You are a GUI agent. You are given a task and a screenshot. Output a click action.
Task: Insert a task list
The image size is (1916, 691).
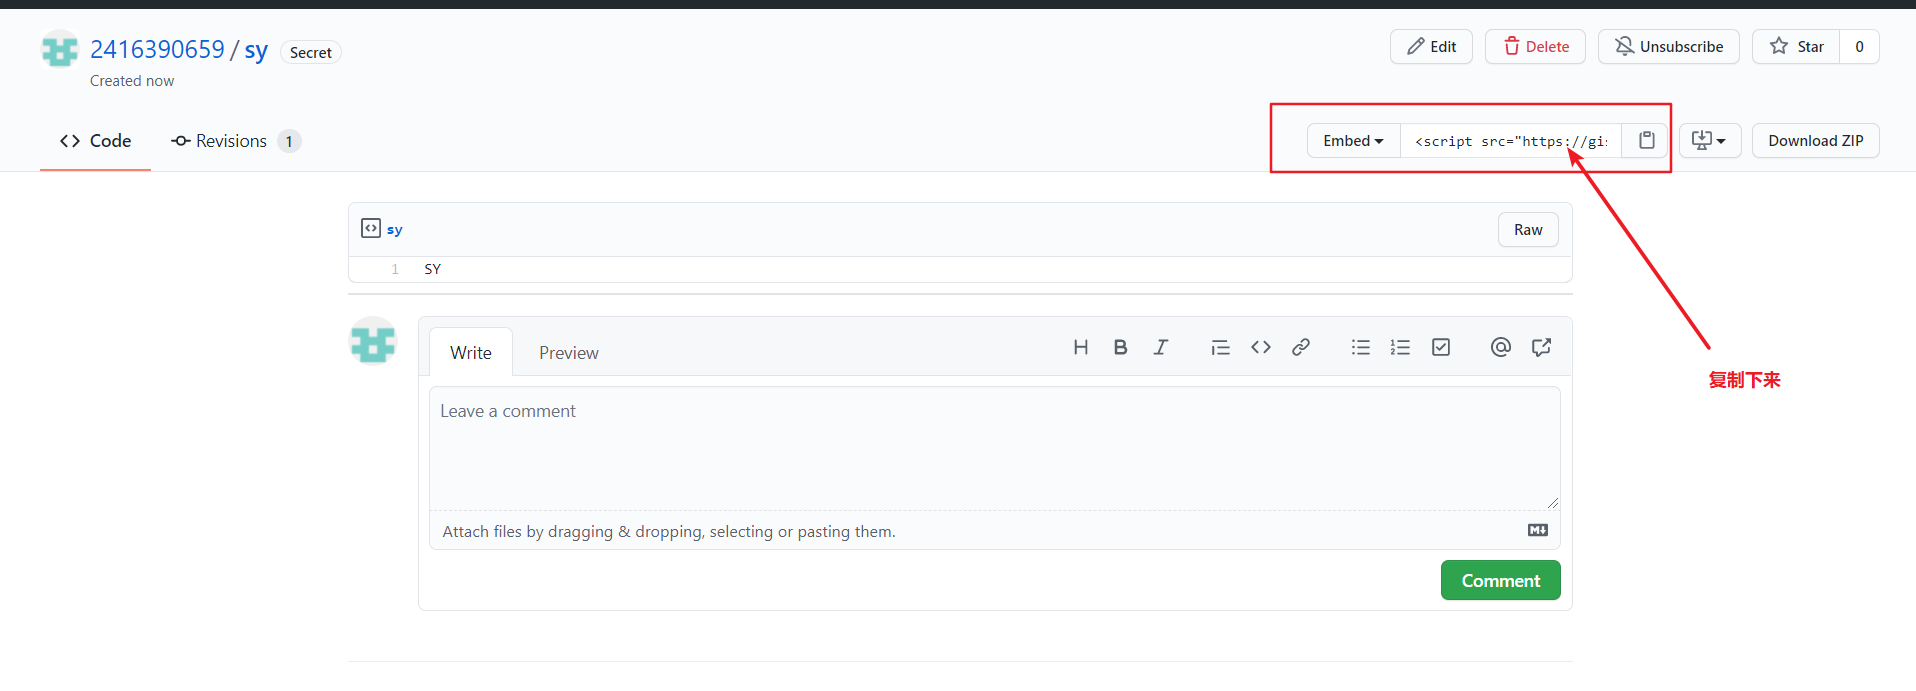[x=1440, y=347]
